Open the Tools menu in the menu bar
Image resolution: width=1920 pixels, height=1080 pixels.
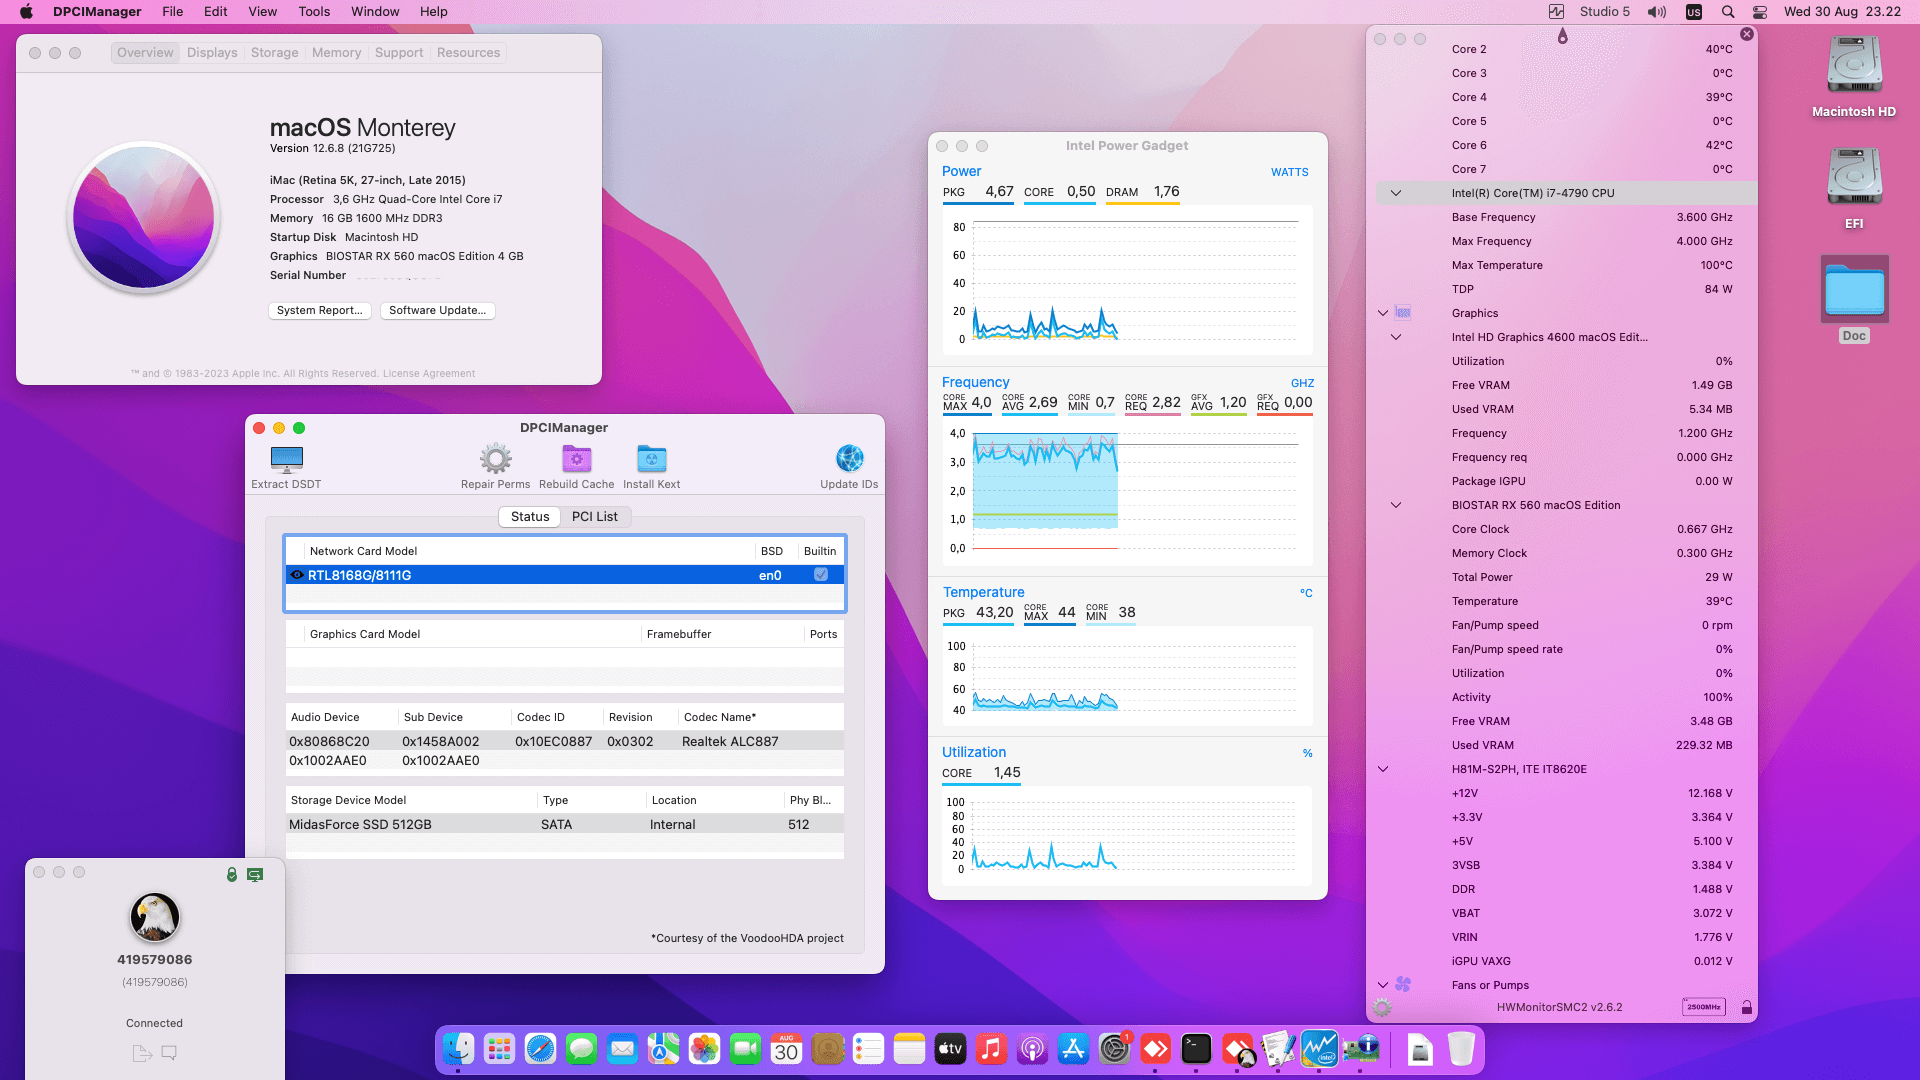314,12
